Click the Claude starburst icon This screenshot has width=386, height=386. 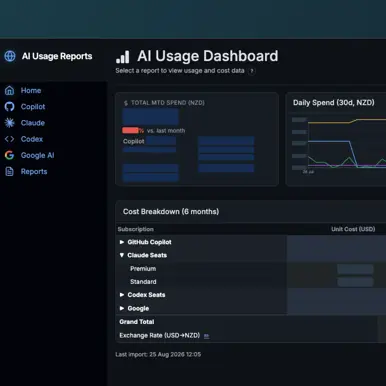(x=10, y=123)
